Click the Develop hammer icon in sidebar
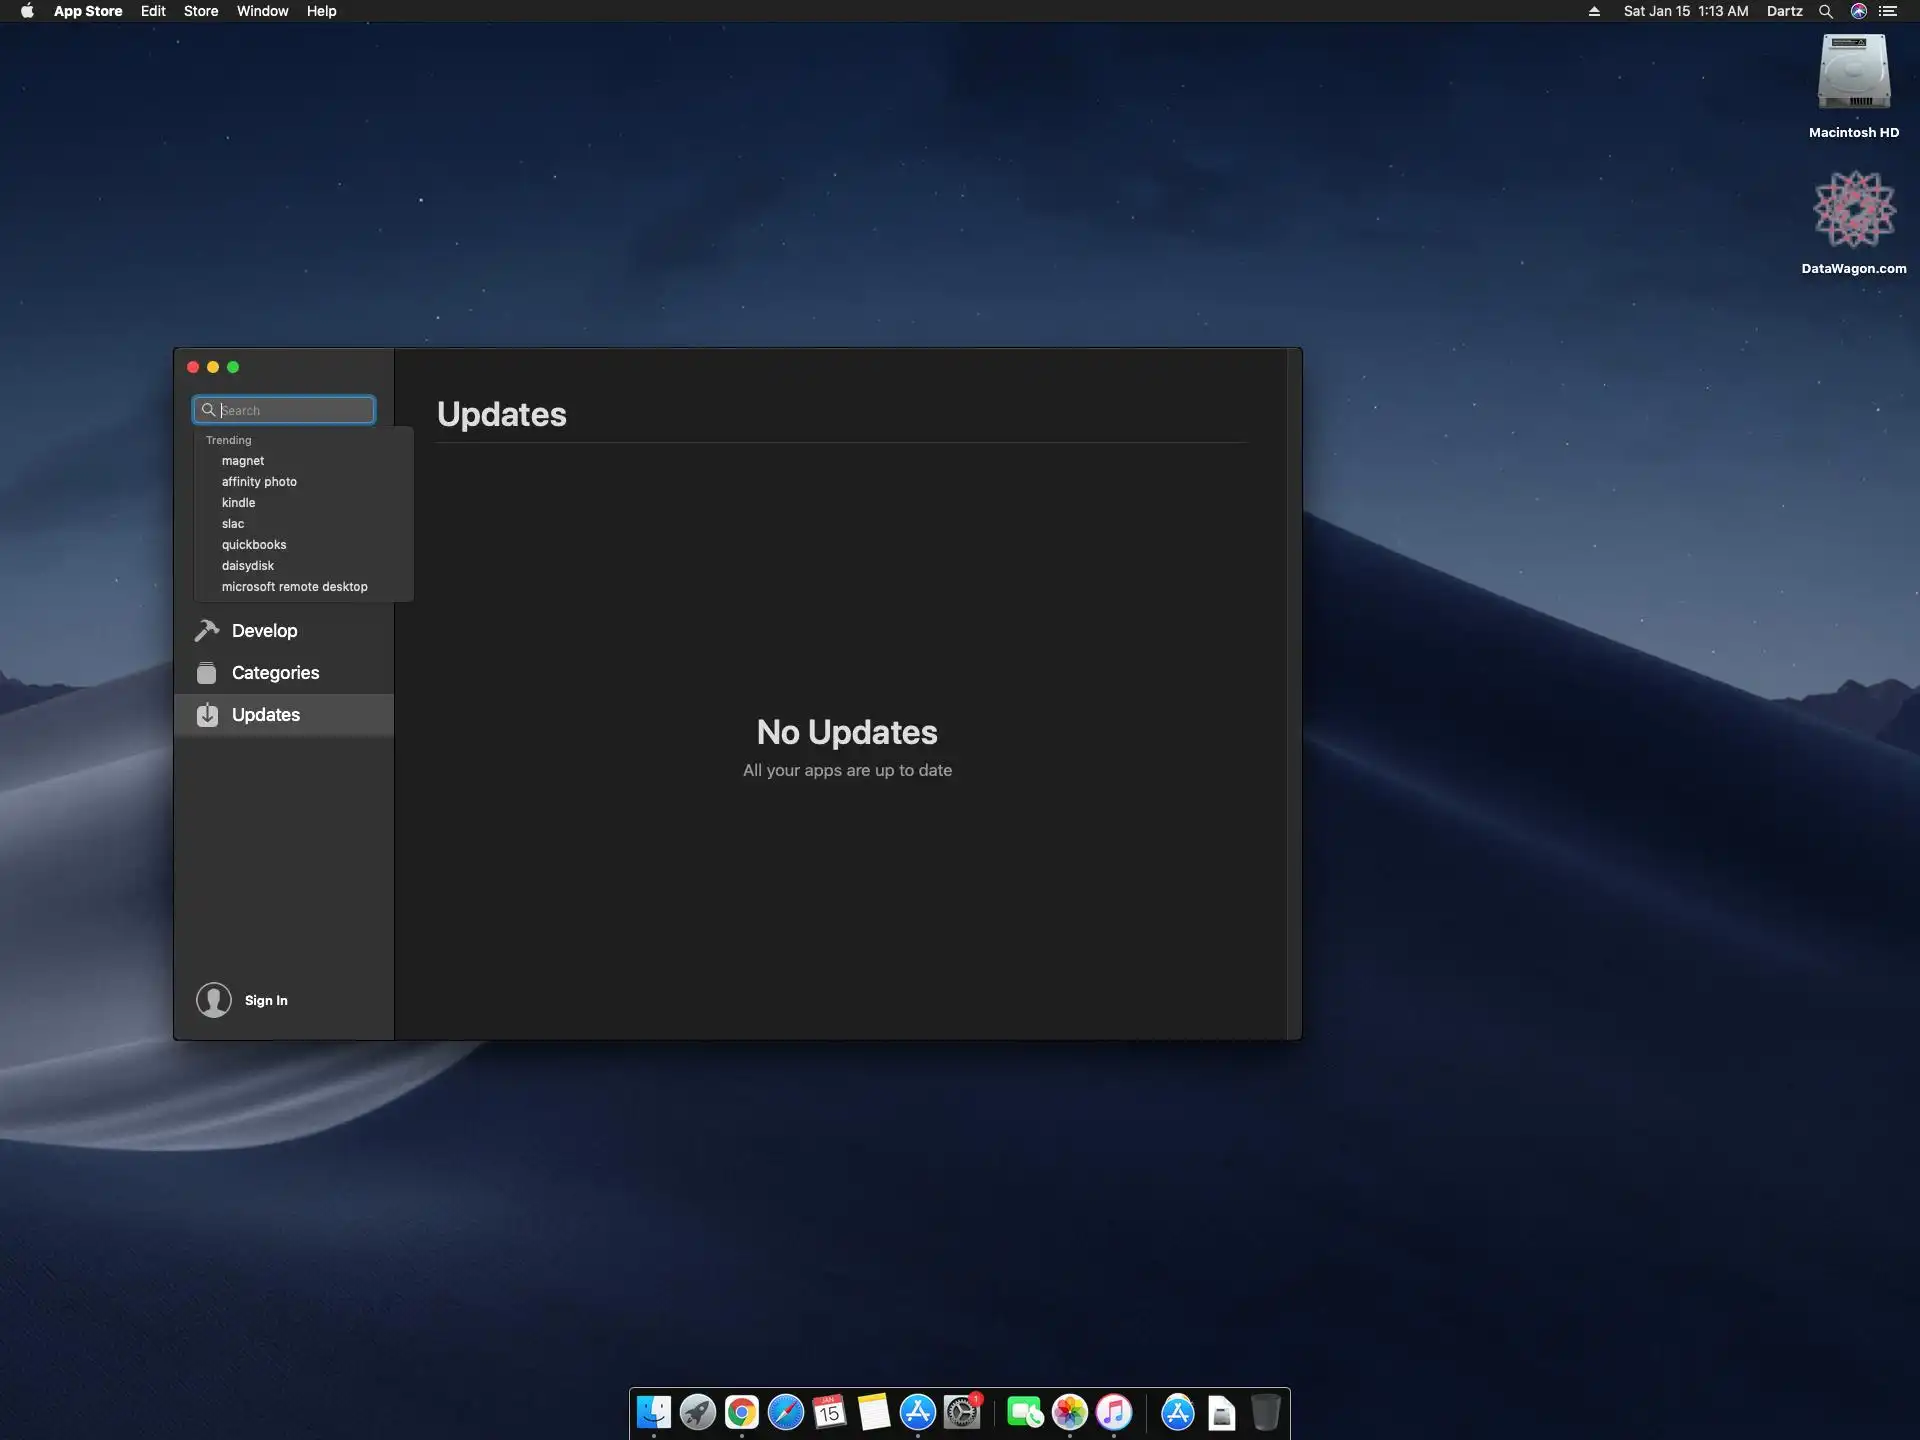The image size is (1920, 1440). tap(207, 631)
